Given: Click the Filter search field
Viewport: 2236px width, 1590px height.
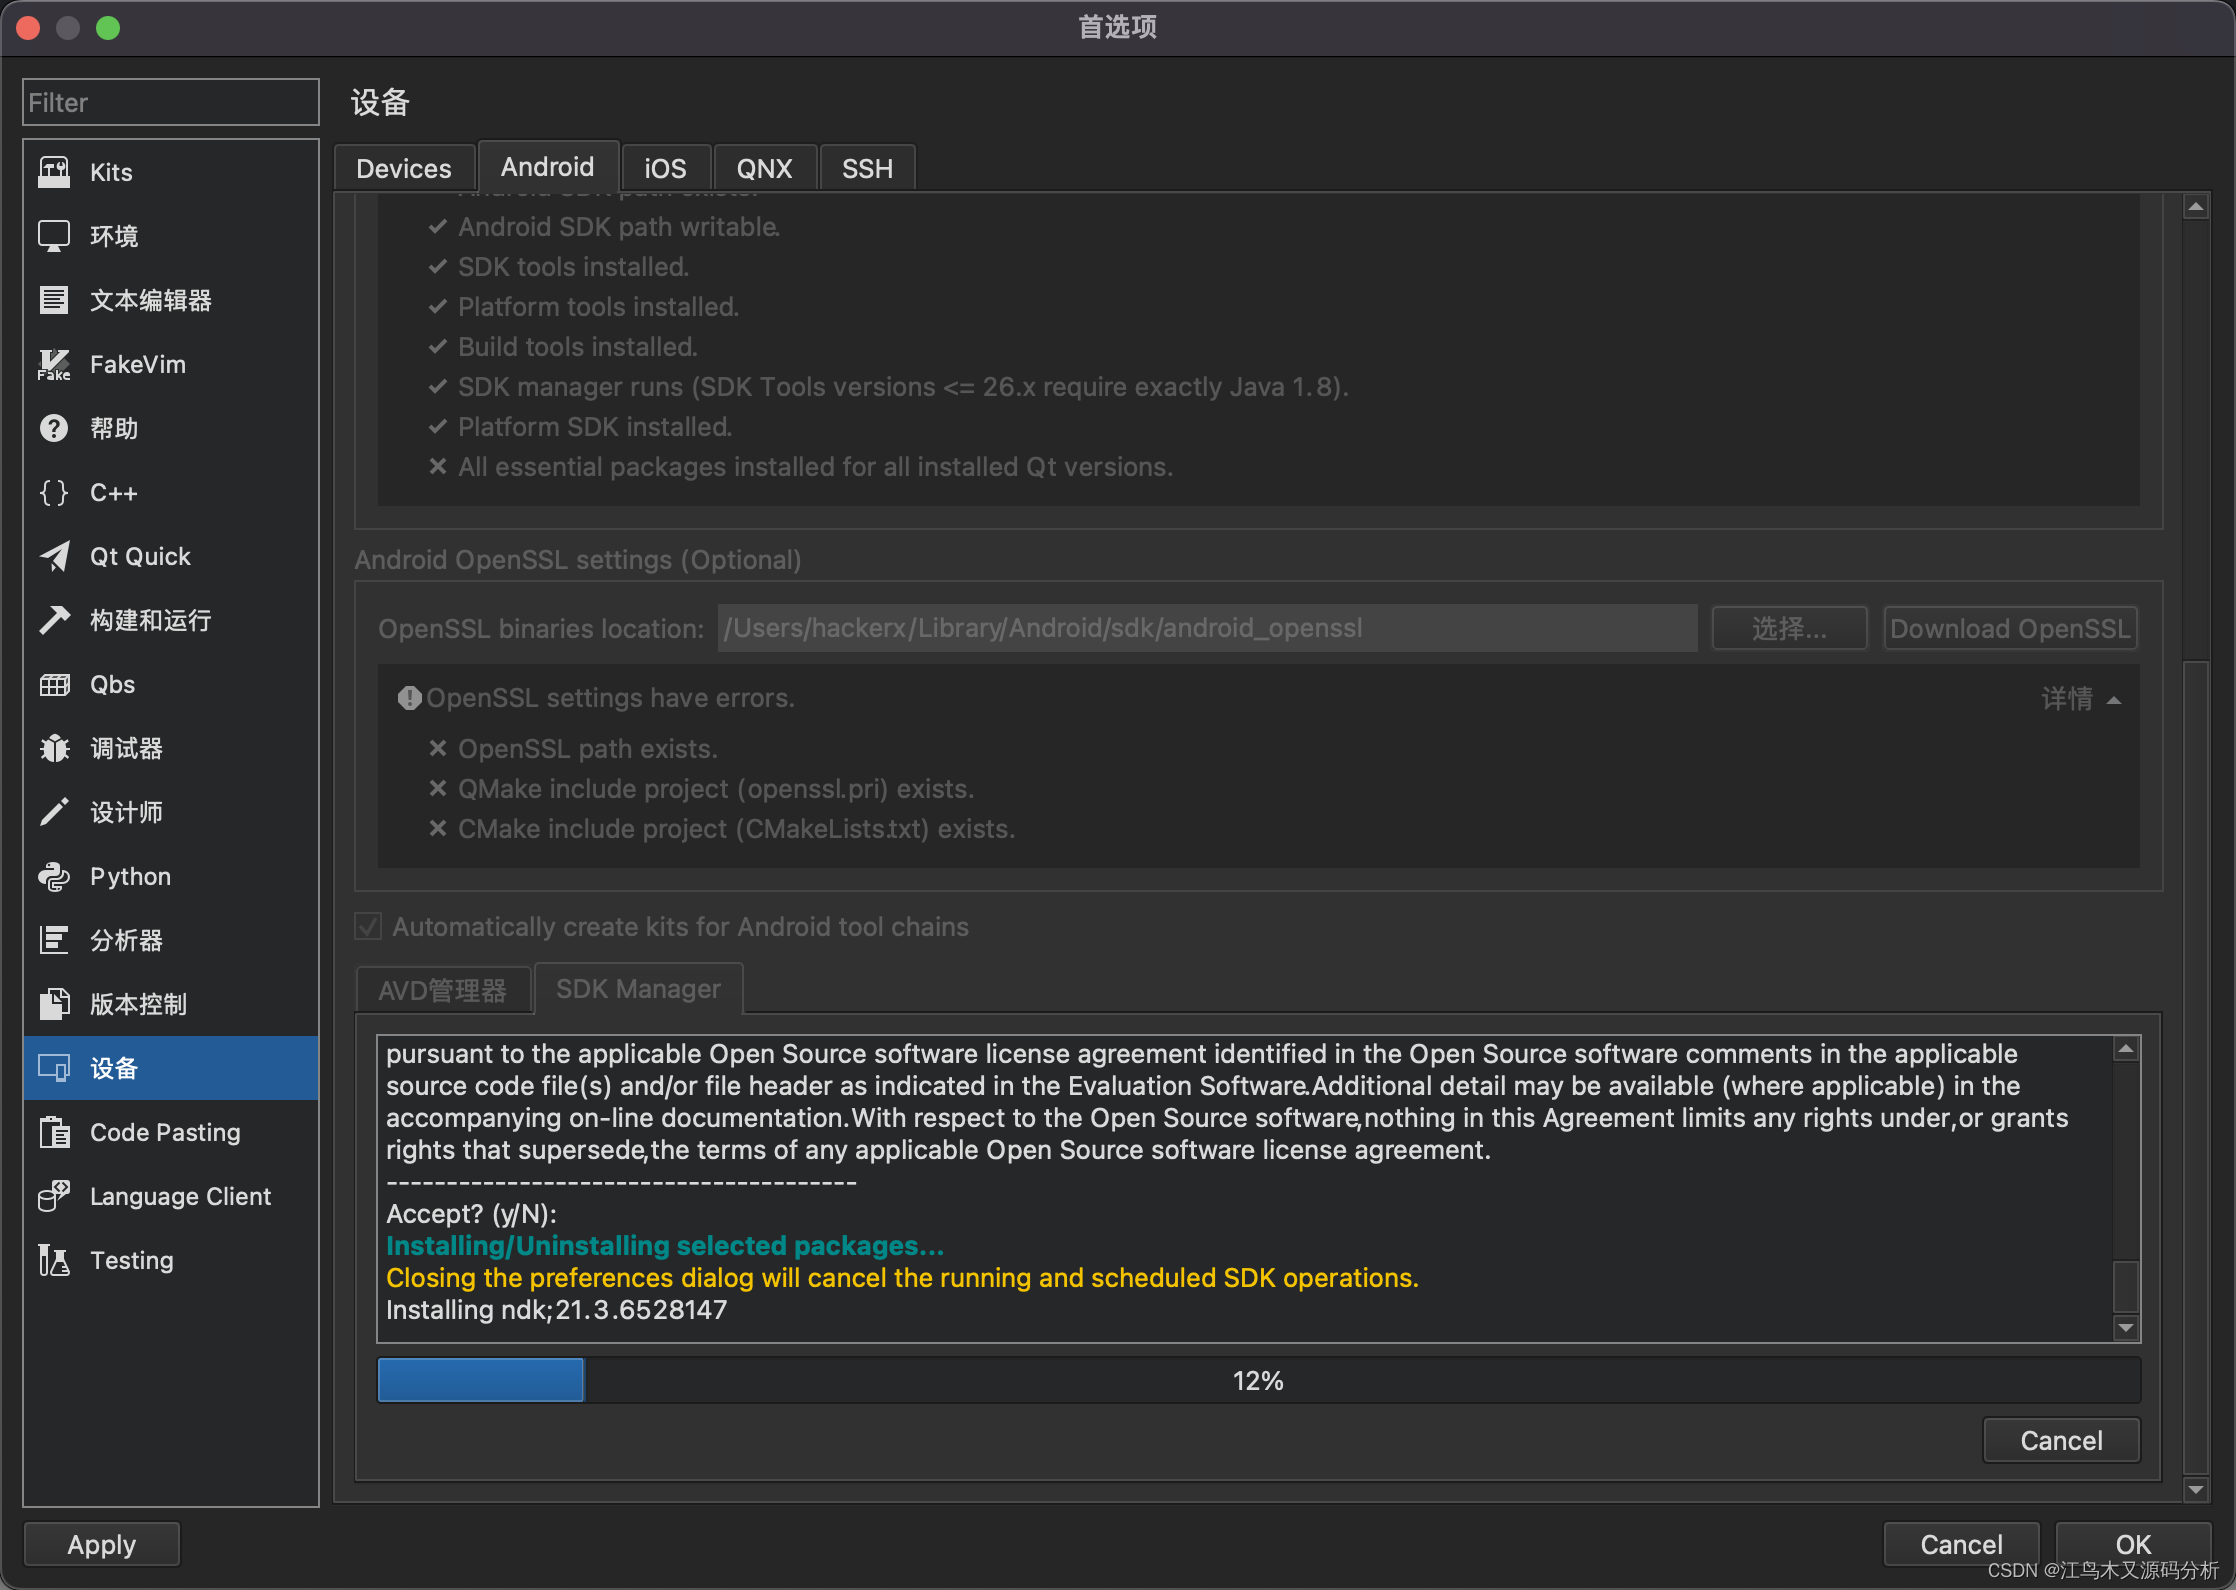Looking at the screenshot, I should (x=171, y=102).
